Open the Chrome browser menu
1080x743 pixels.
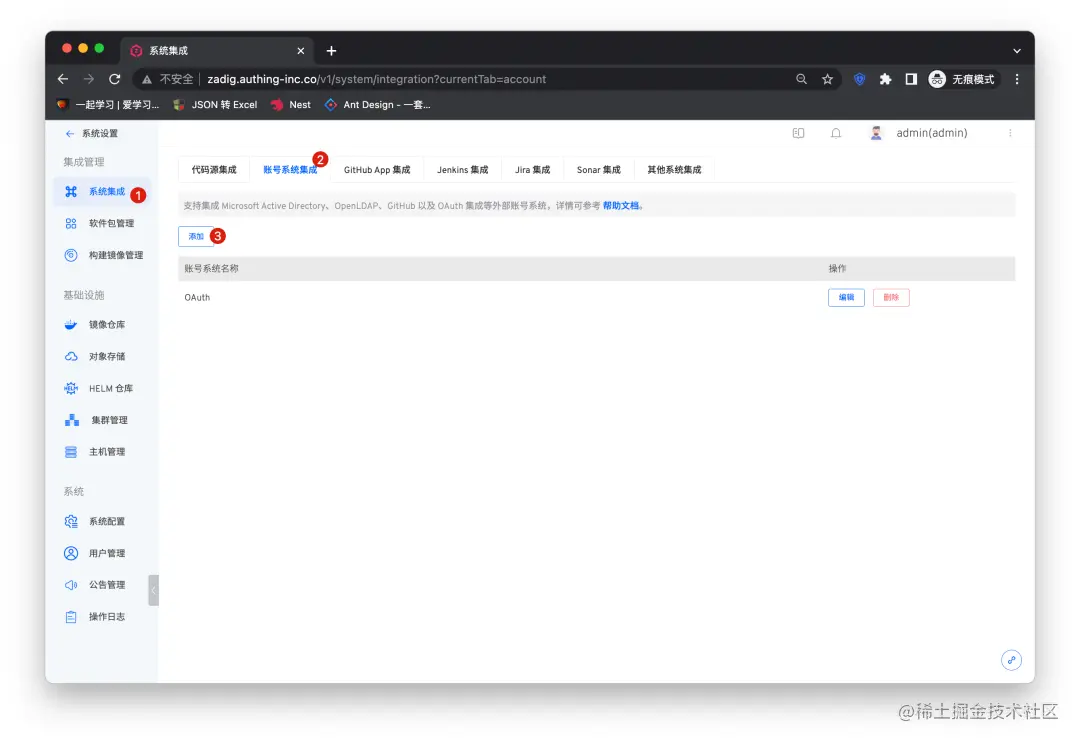pos(1017,79)
